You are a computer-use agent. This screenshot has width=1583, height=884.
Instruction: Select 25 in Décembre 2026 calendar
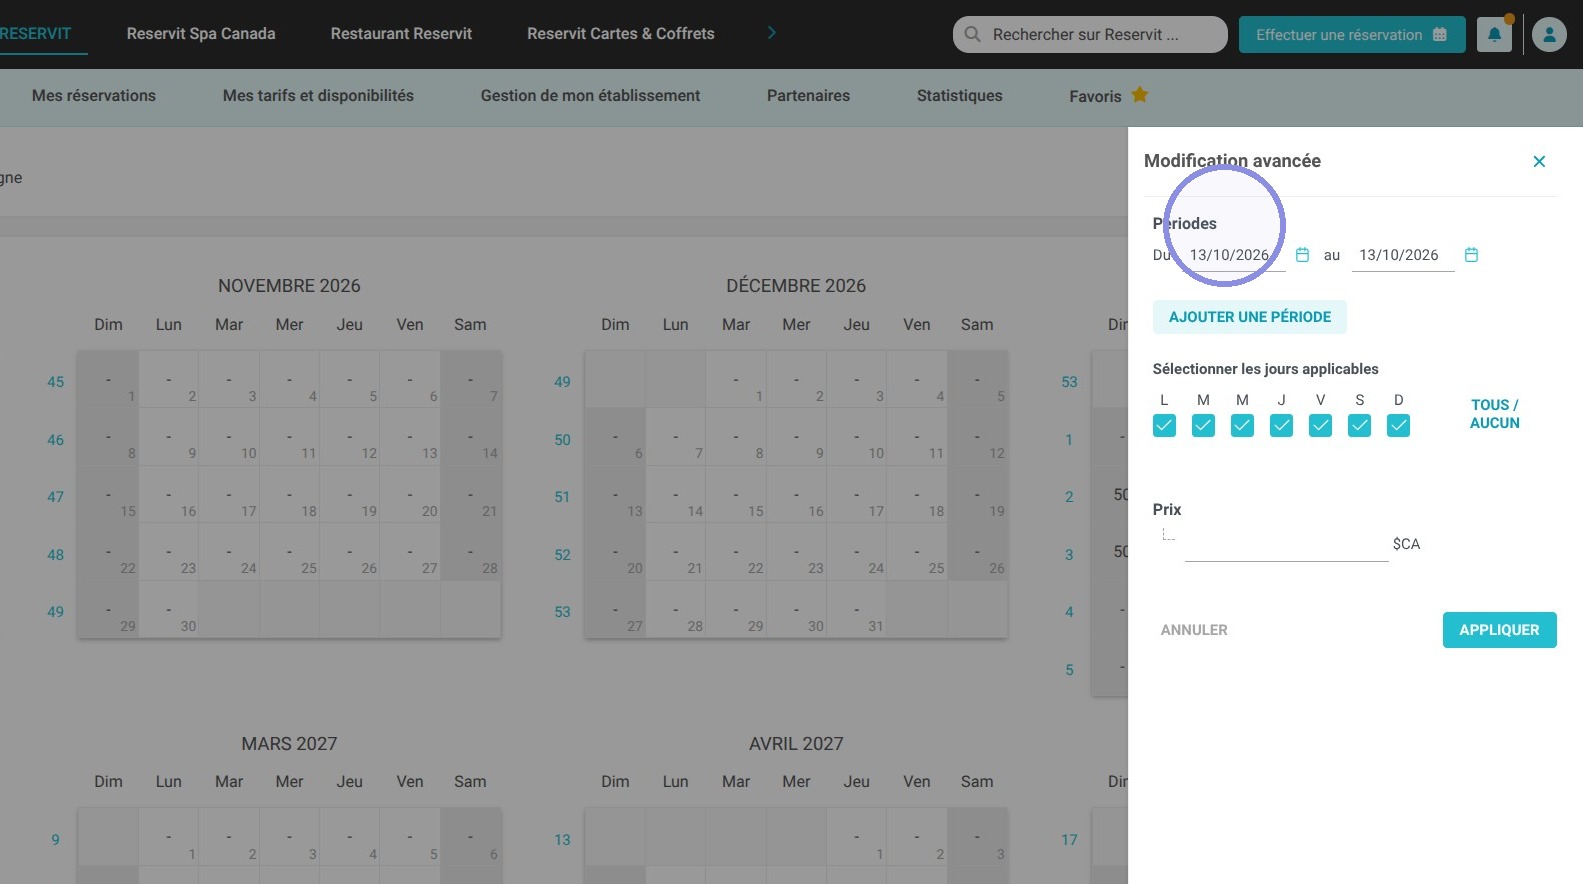pyautogui.click(x=917, y=552)
